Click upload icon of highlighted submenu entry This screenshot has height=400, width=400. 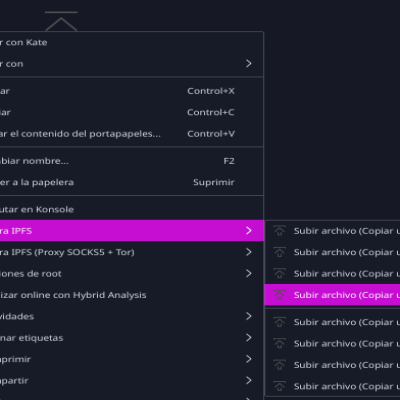[x=279, y=295]
